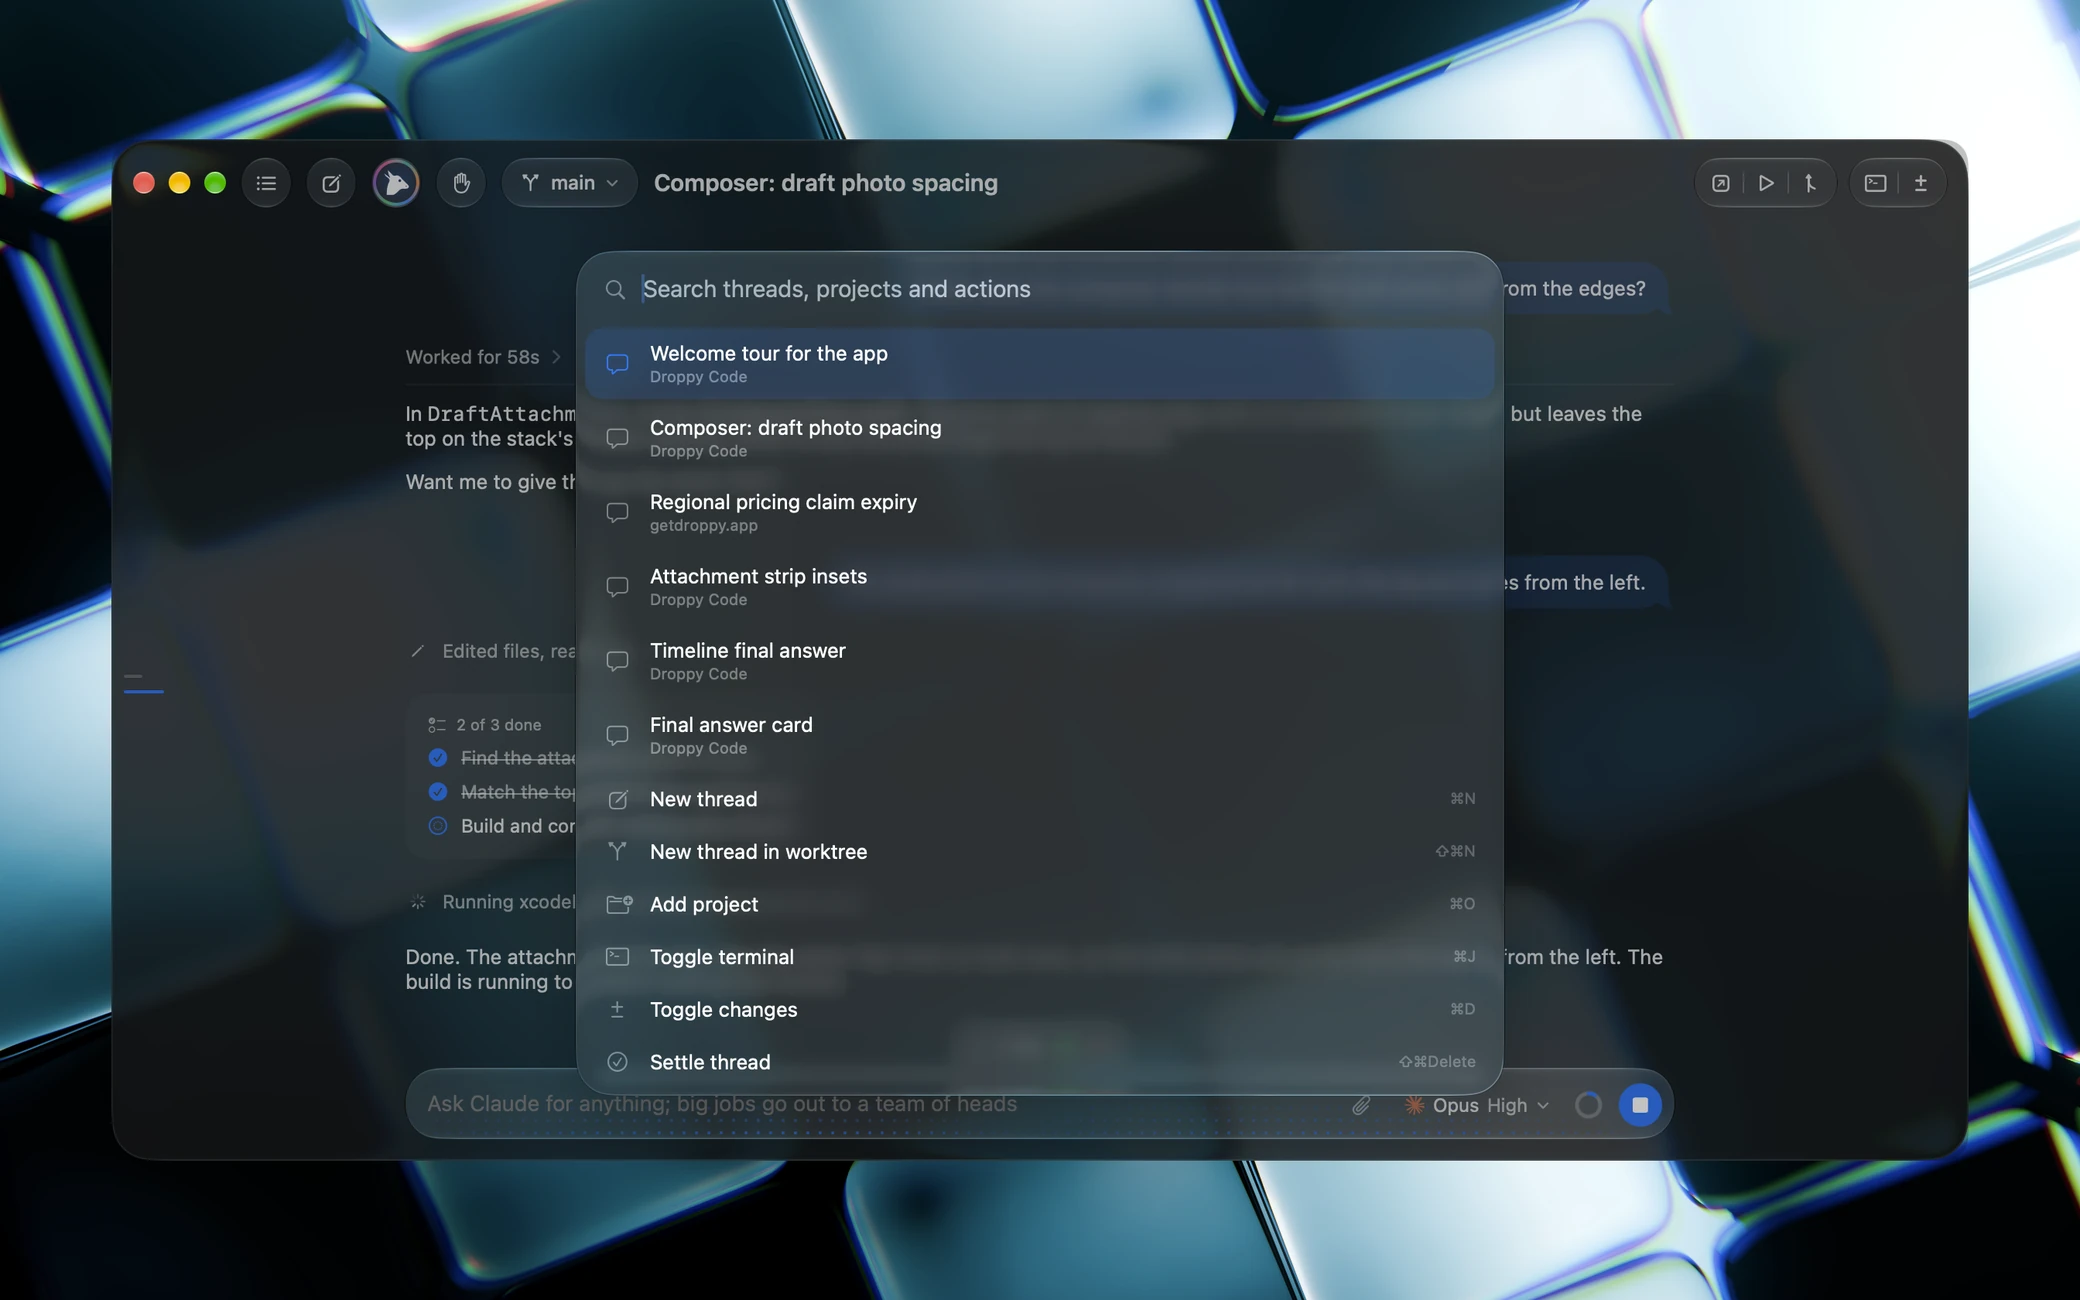
Task: Click the hand icon in title bar
Action: [461, 183]
